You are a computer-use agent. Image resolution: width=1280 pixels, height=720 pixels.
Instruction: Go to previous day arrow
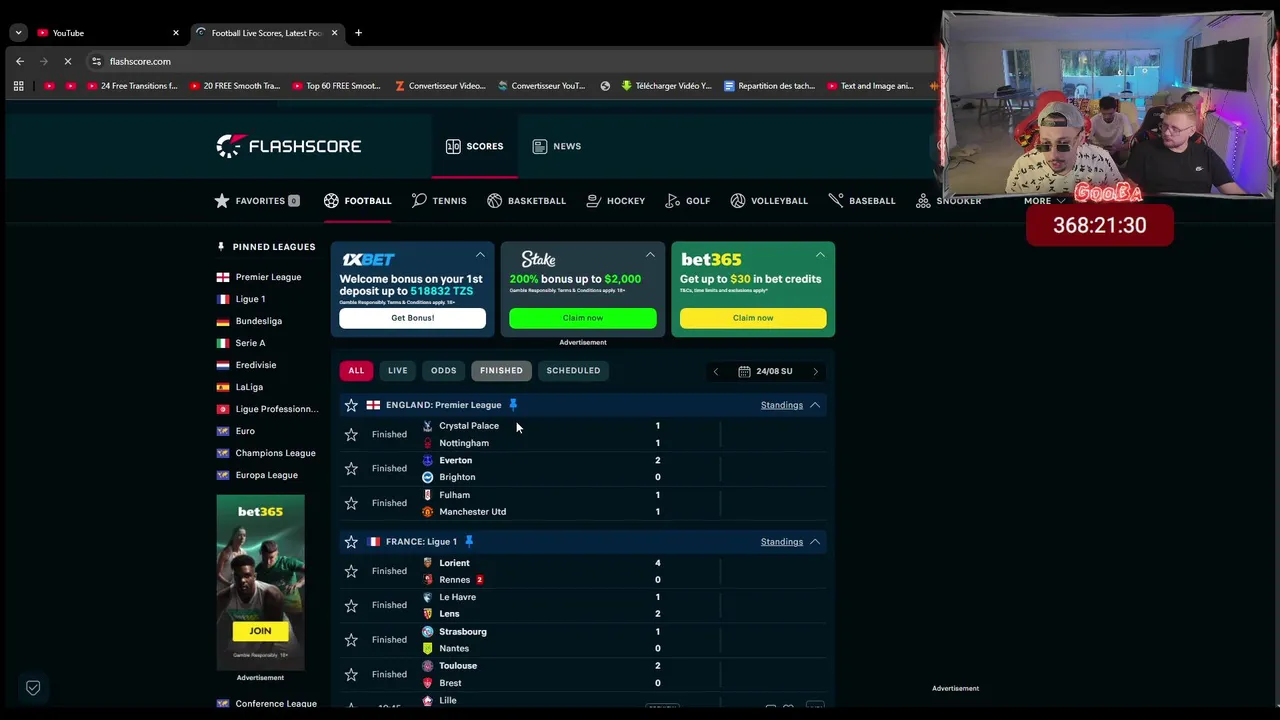coord(715,372)
